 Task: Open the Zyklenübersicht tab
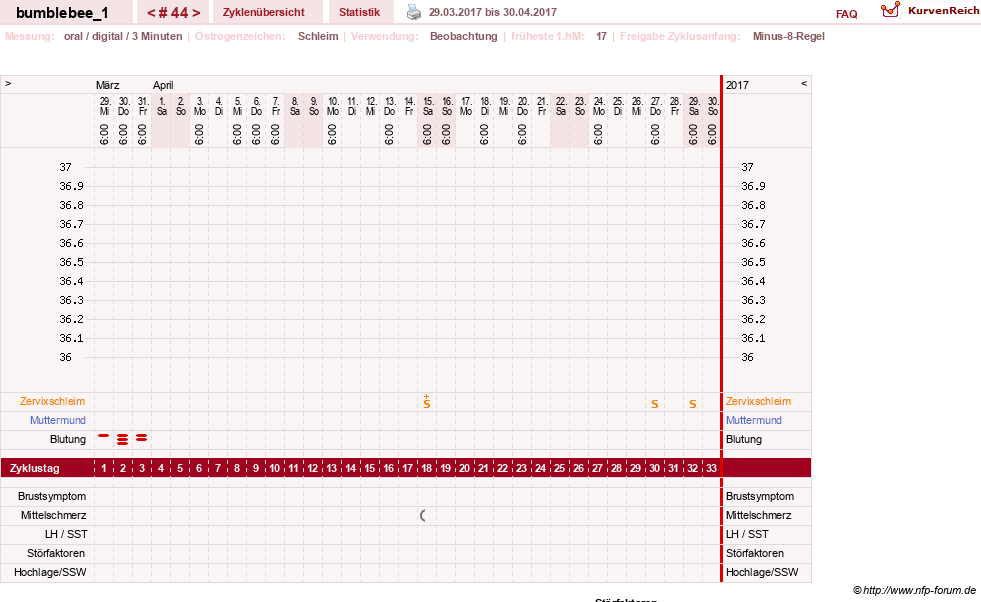coord(263,12)
